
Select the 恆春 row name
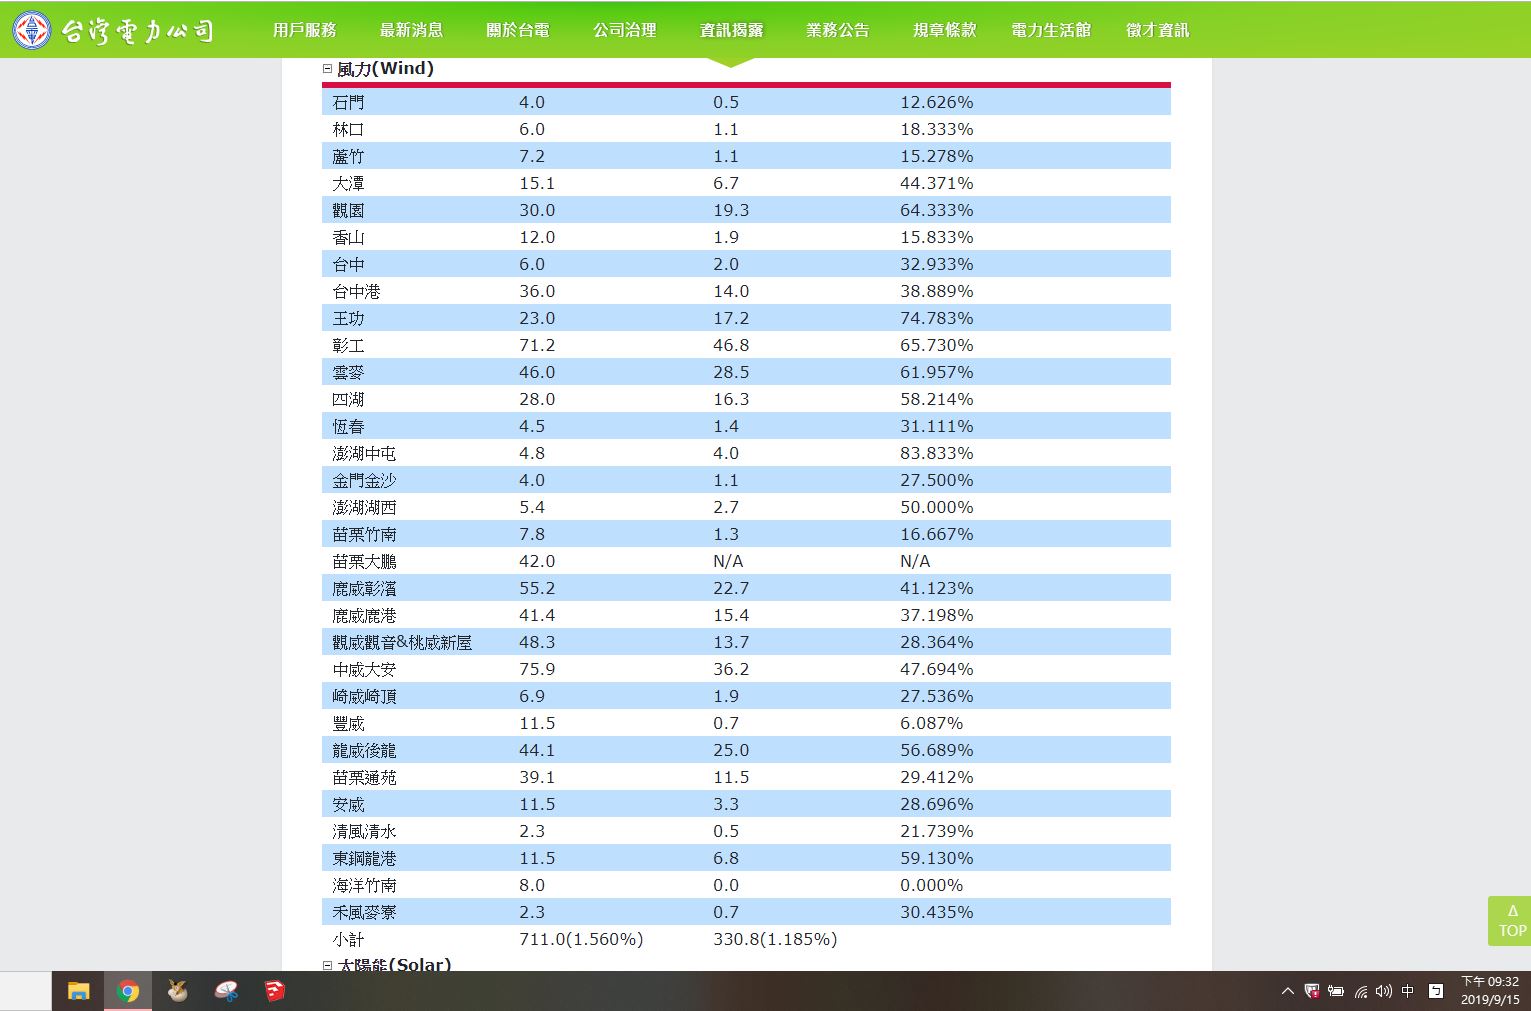pyautogui.click(x=348, y=426)
